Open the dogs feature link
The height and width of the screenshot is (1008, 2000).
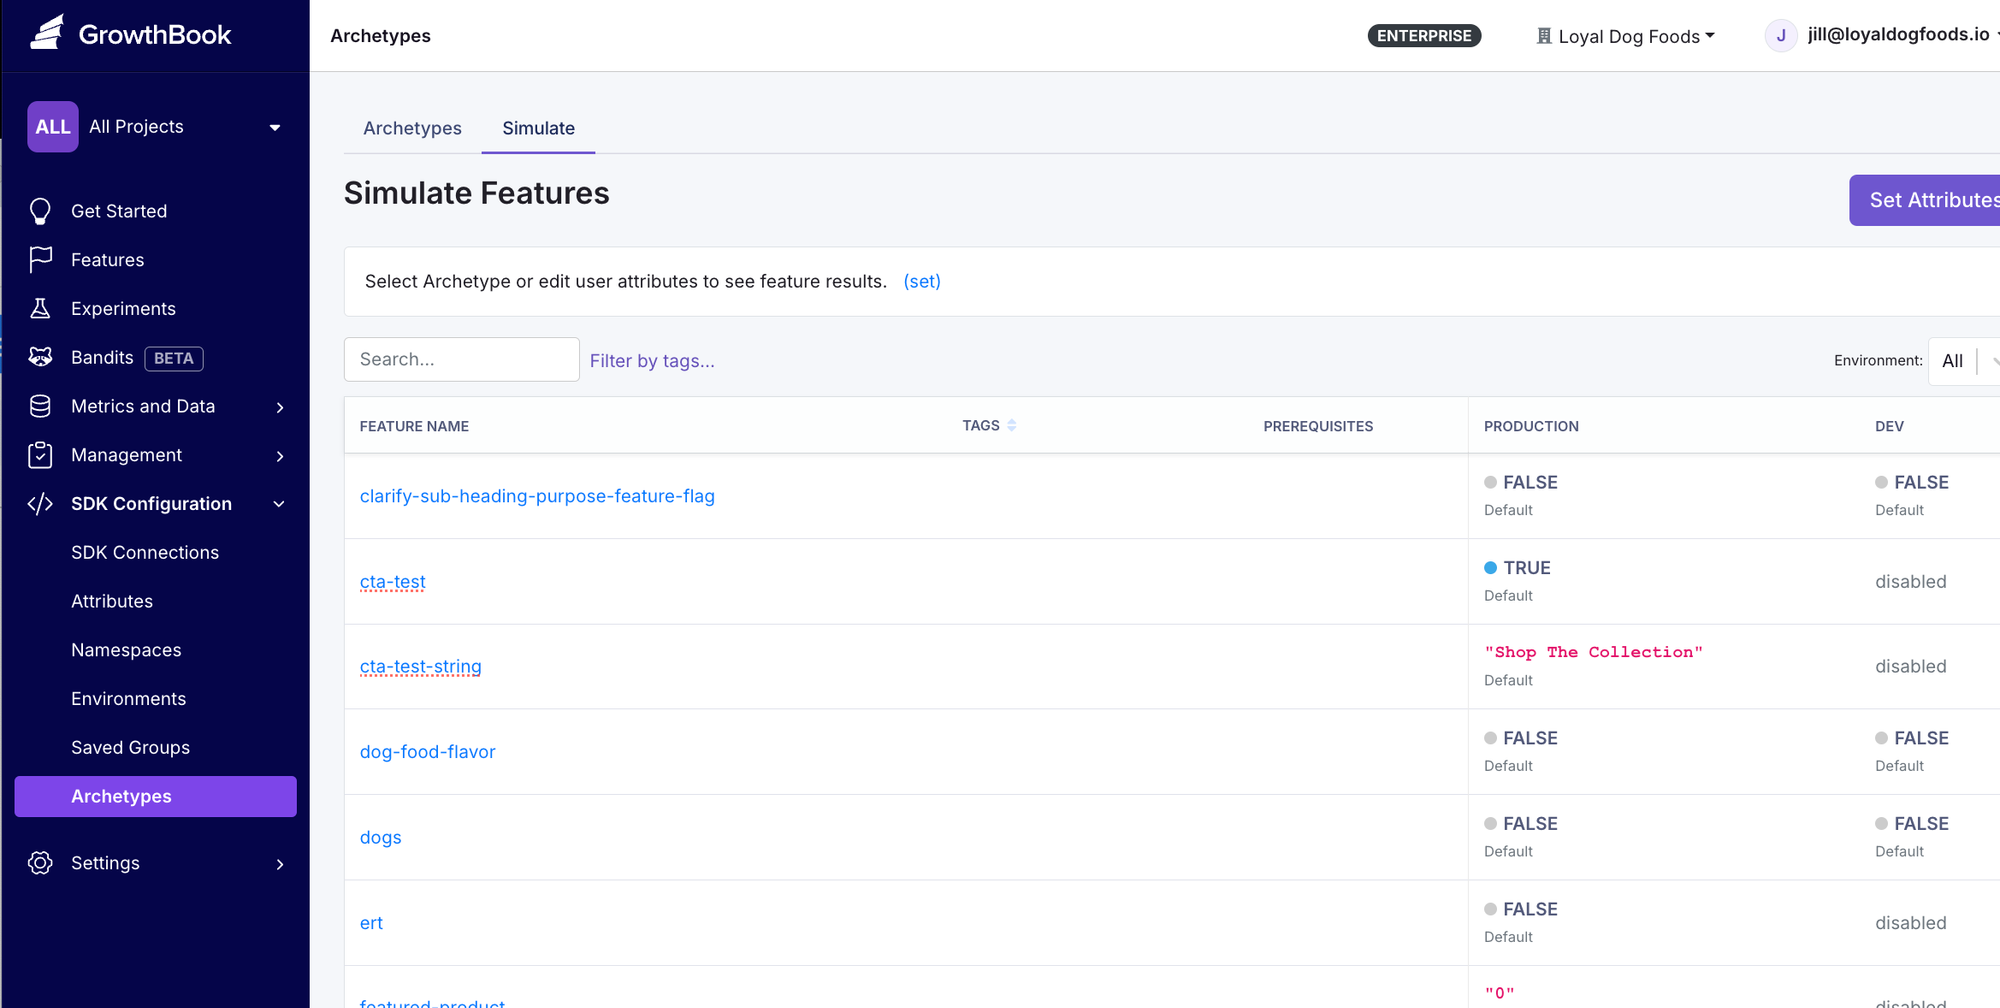381,838
